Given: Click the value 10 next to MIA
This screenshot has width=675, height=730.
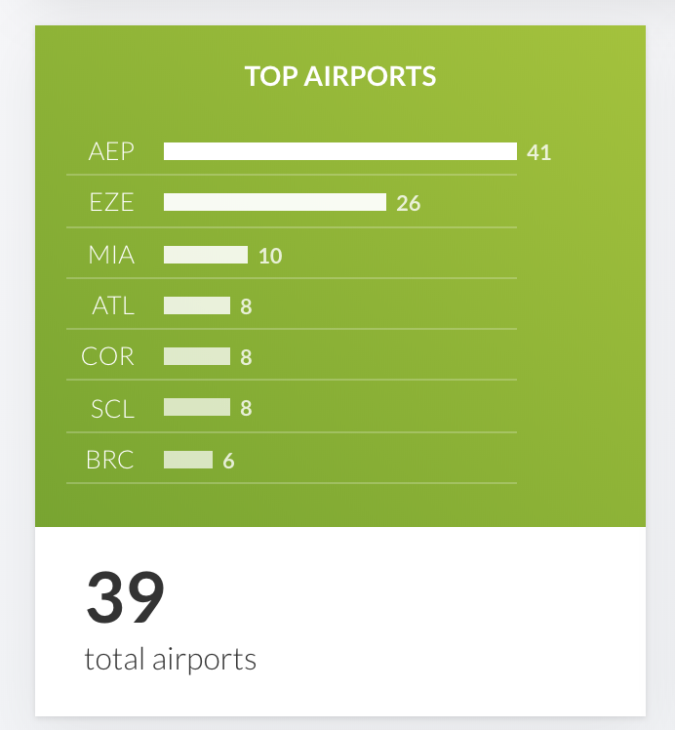Looking at the screenshot, I should 270,256.
